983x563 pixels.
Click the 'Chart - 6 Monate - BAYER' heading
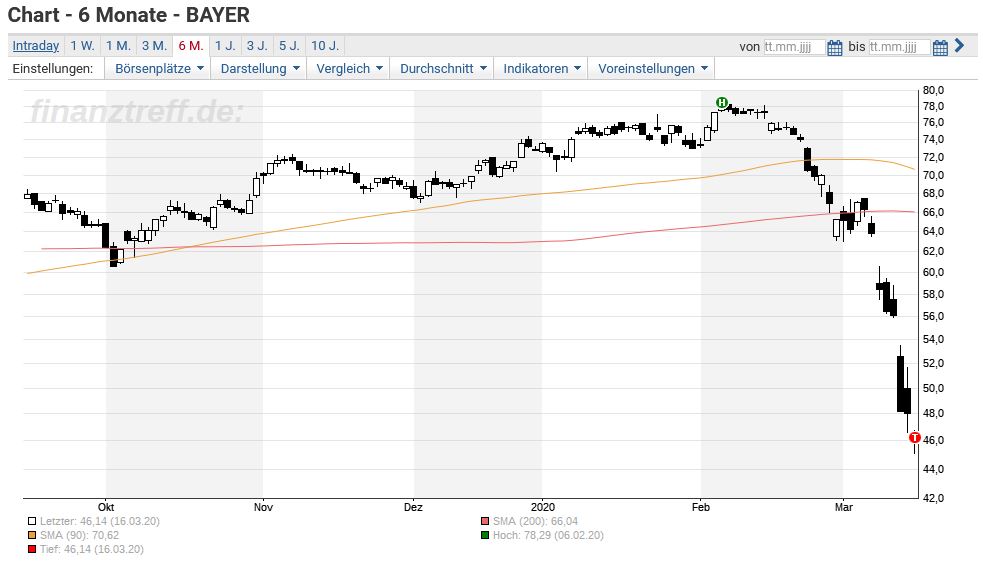point(129,14)
